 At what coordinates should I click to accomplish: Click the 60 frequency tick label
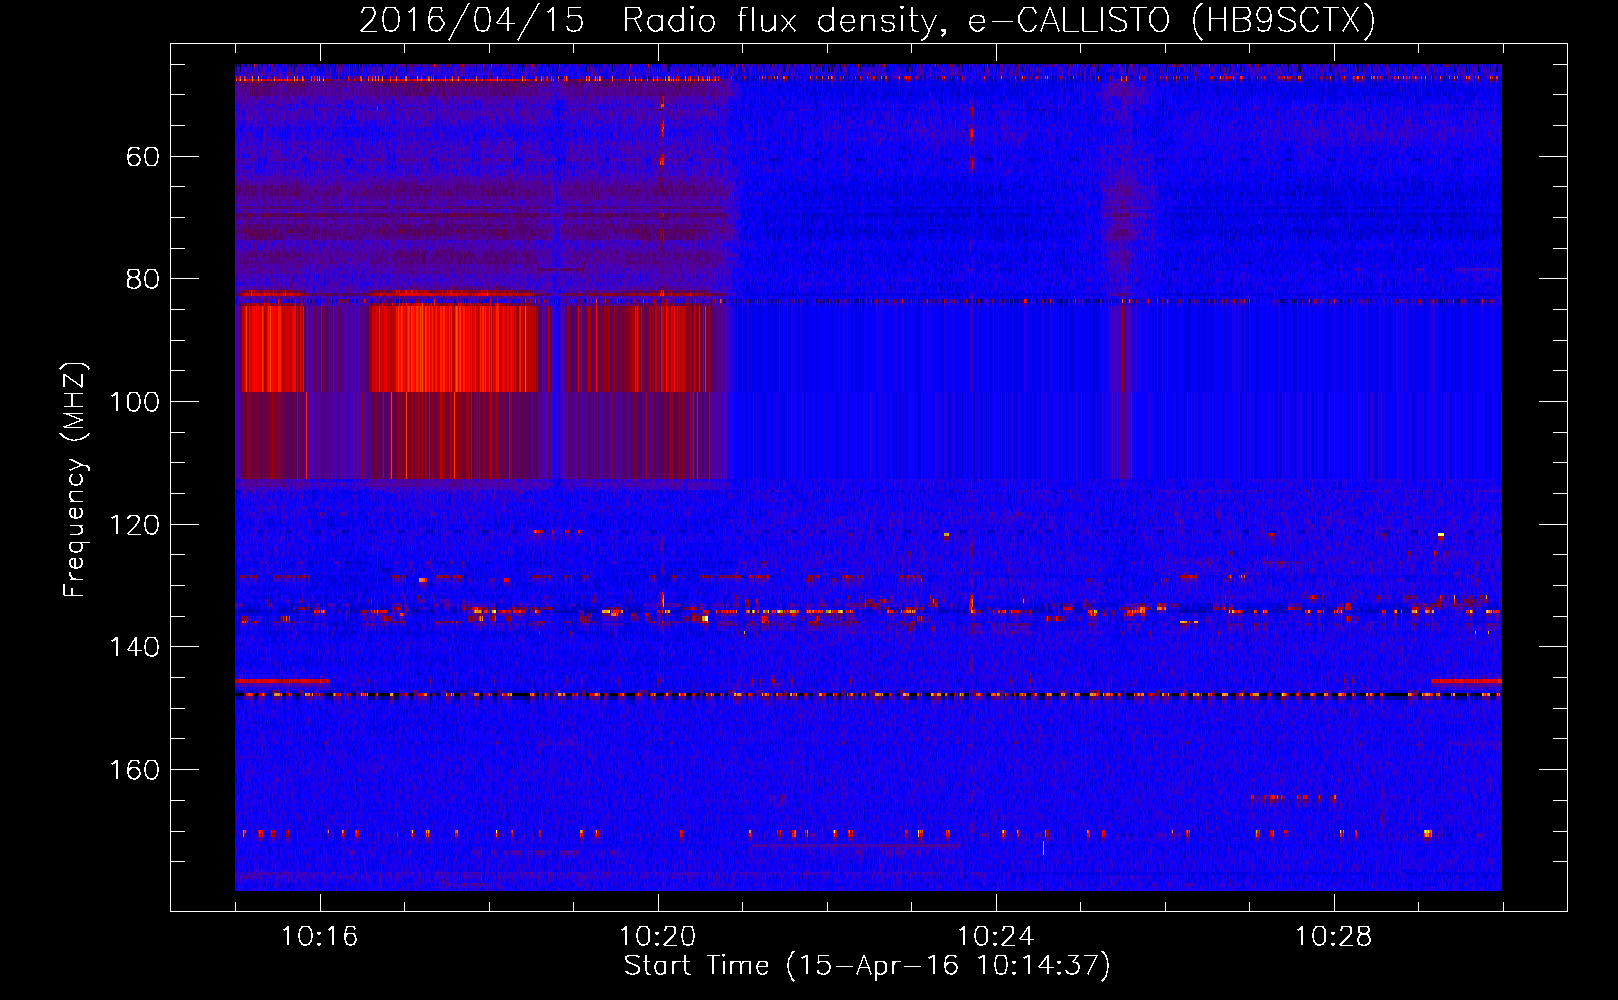pos(143,157)
